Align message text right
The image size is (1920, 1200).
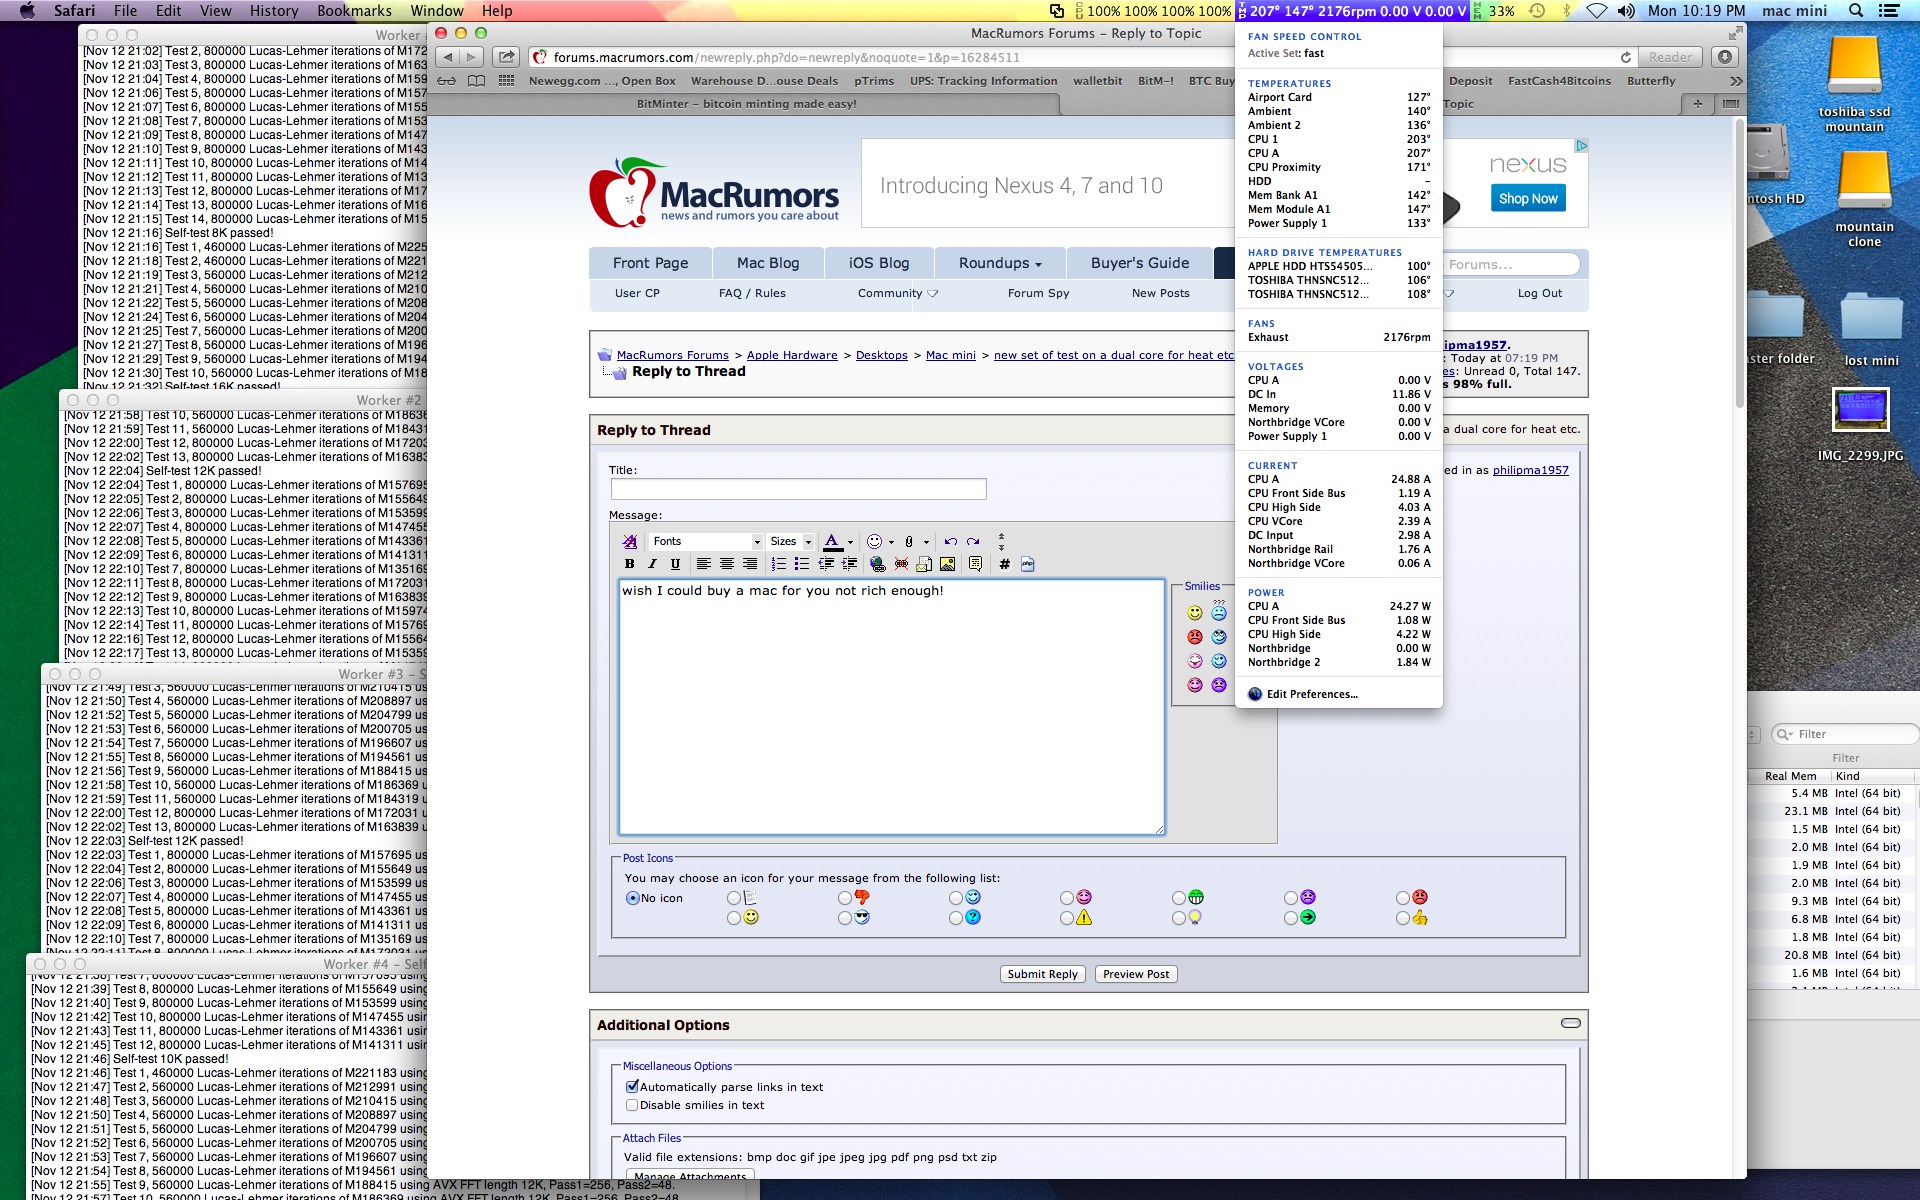[750, 564]
